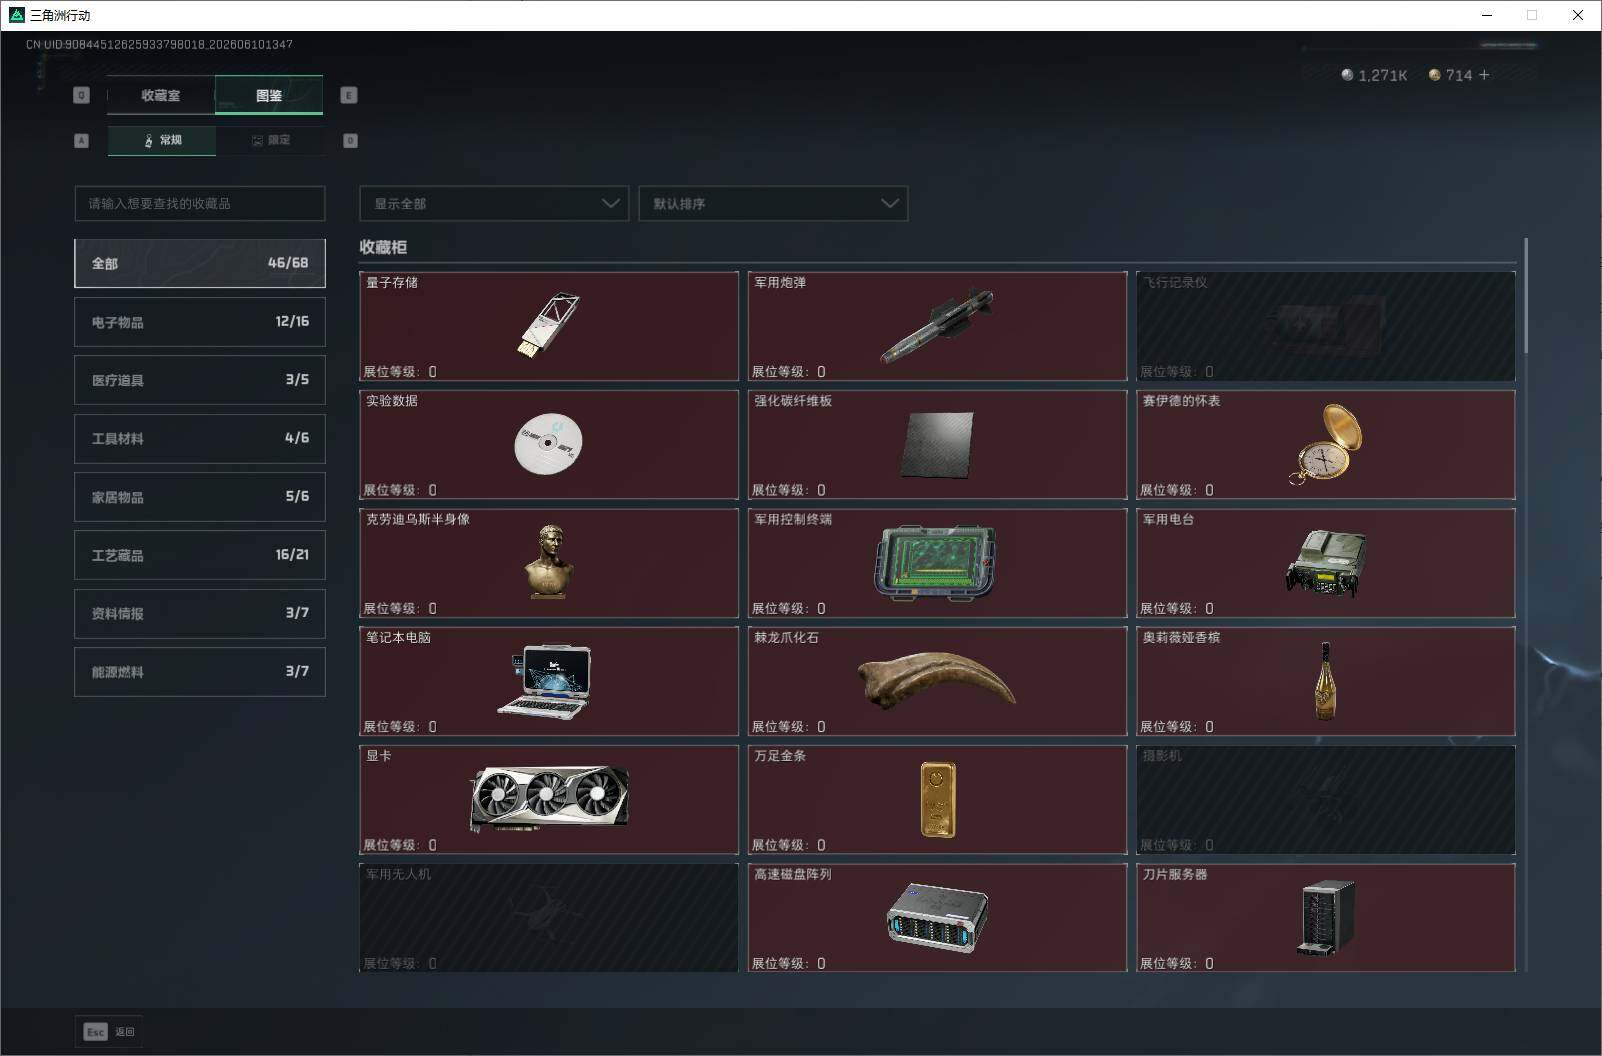Select the 工艺藏品 category

pyautogui.click(x=200, y=555)
